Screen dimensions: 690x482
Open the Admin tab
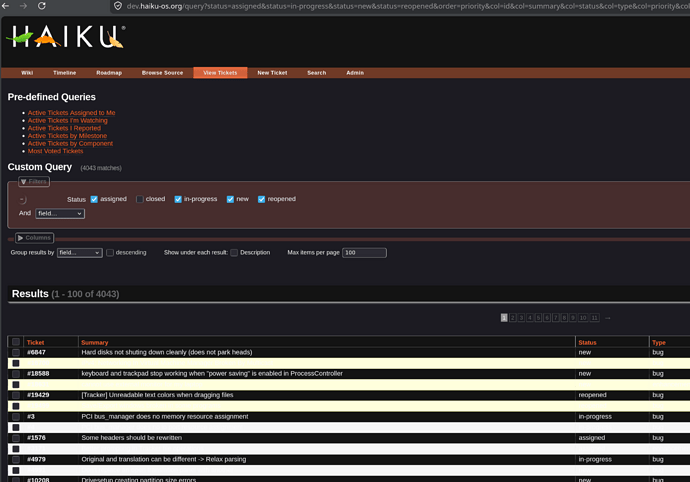[355, 73]
